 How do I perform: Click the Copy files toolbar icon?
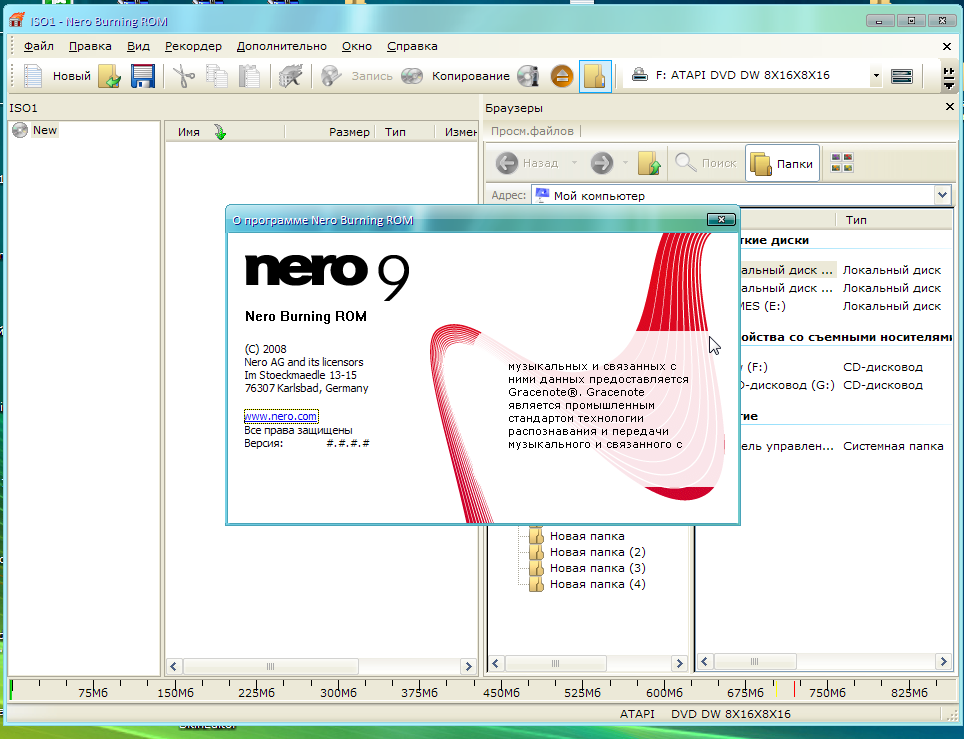(x=216, y=76)
